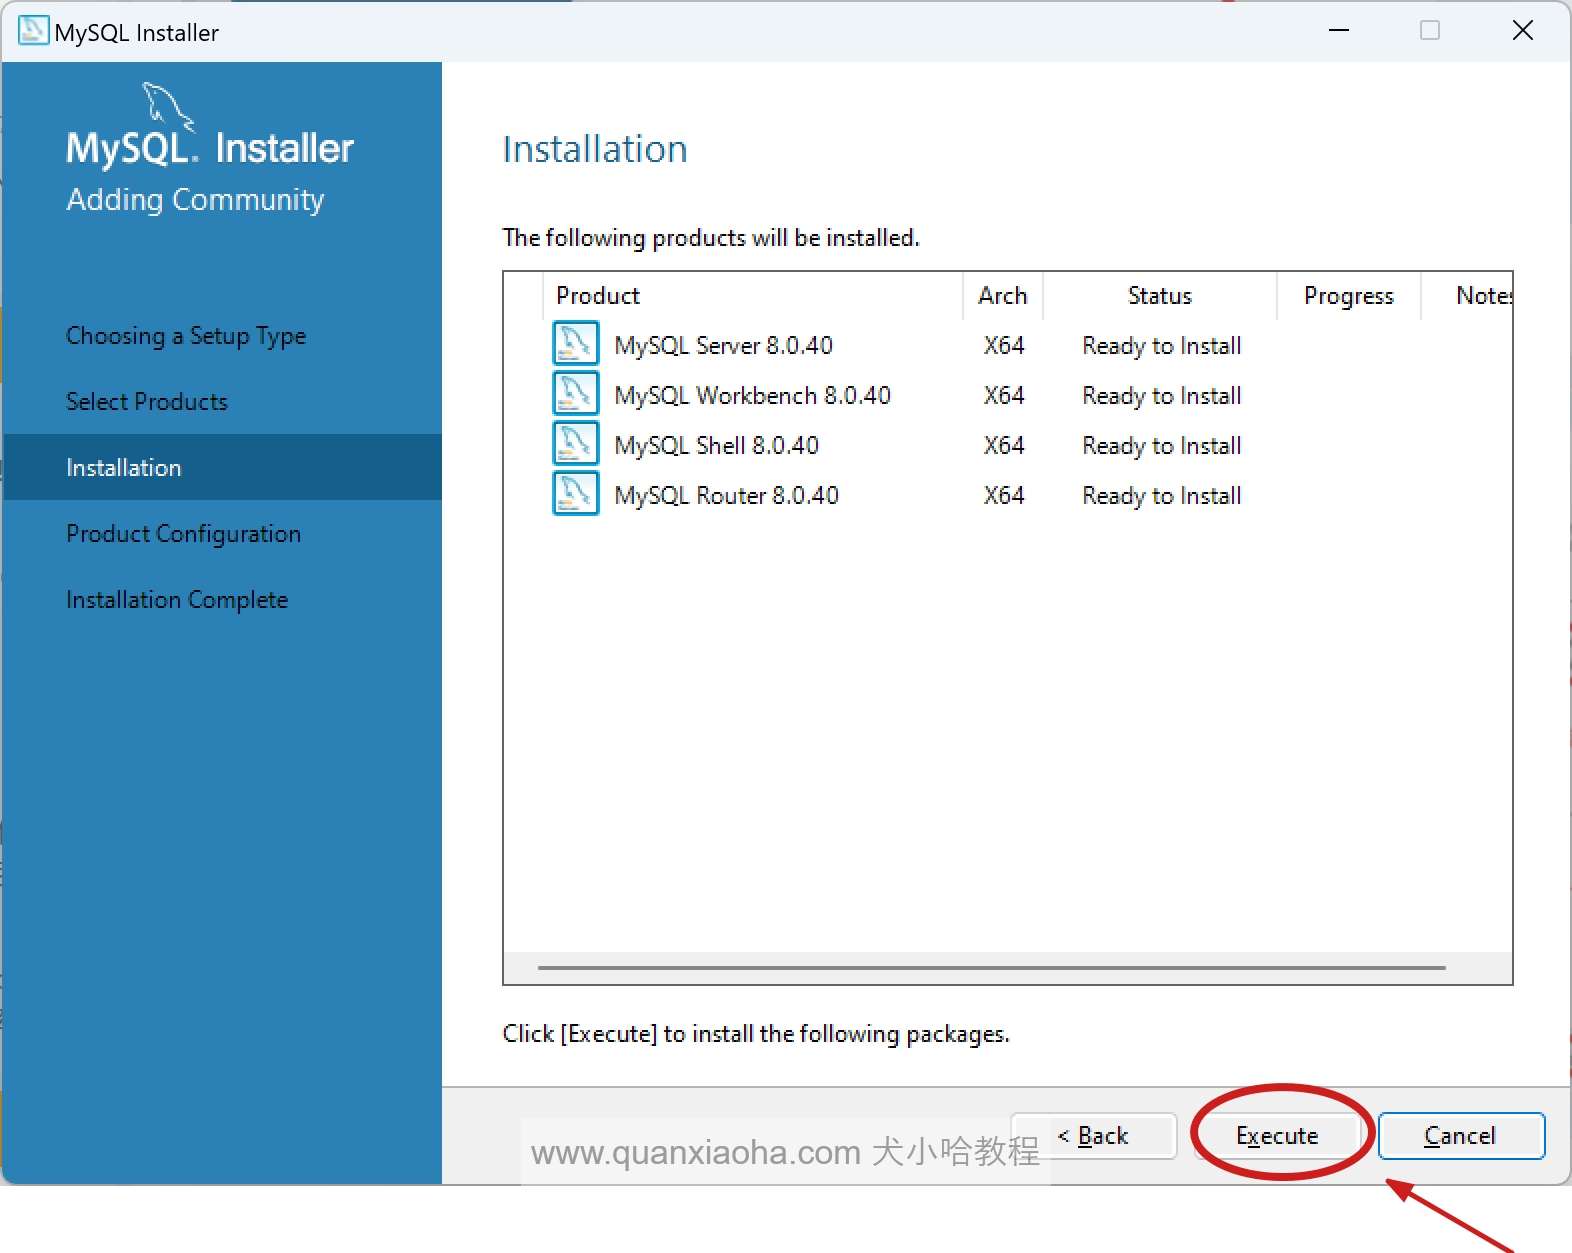Click the MySQL Shell 8.0.40 product icon
The width and height of the screenshot is (1572, 1253).
(575, 443)
